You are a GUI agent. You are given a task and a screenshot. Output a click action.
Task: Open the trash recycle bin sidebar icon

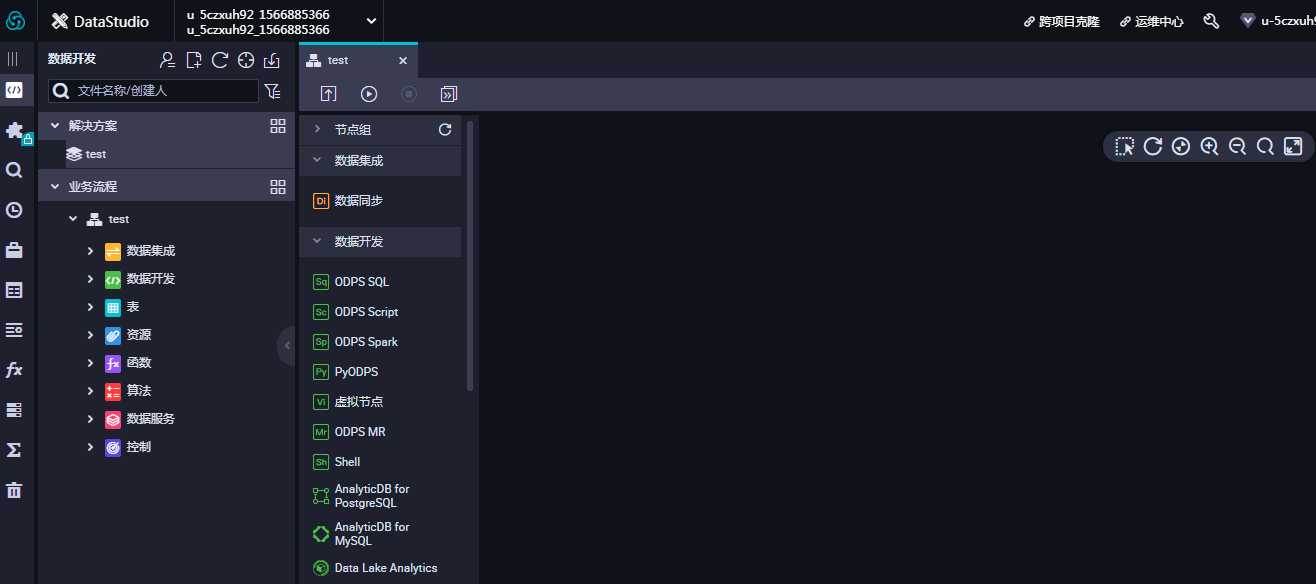pyautogui.click(x=14, y=490)
